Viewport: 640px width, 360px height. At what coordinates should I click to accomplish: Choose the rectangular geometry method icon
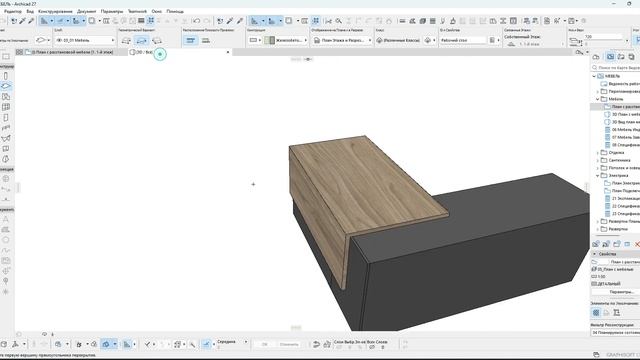point(141,40)
